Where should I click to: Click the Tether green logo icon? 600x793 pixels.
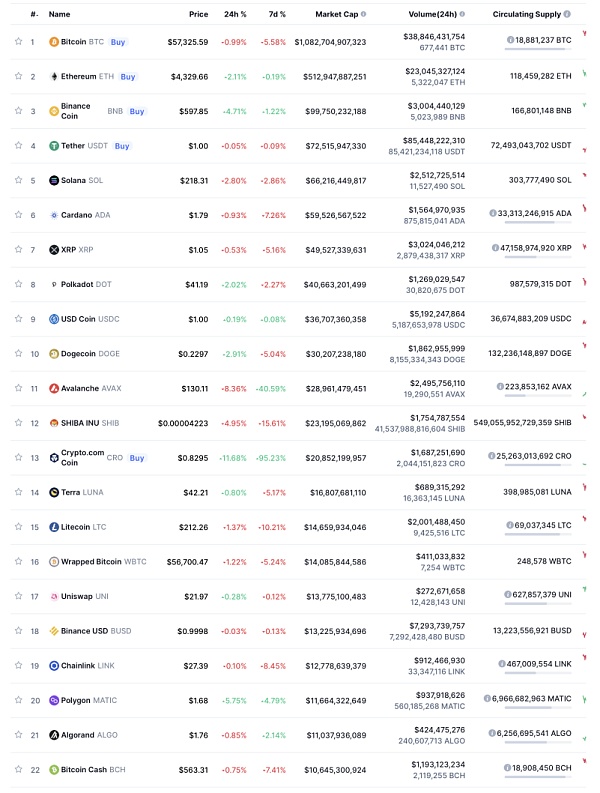pos(54,146)
